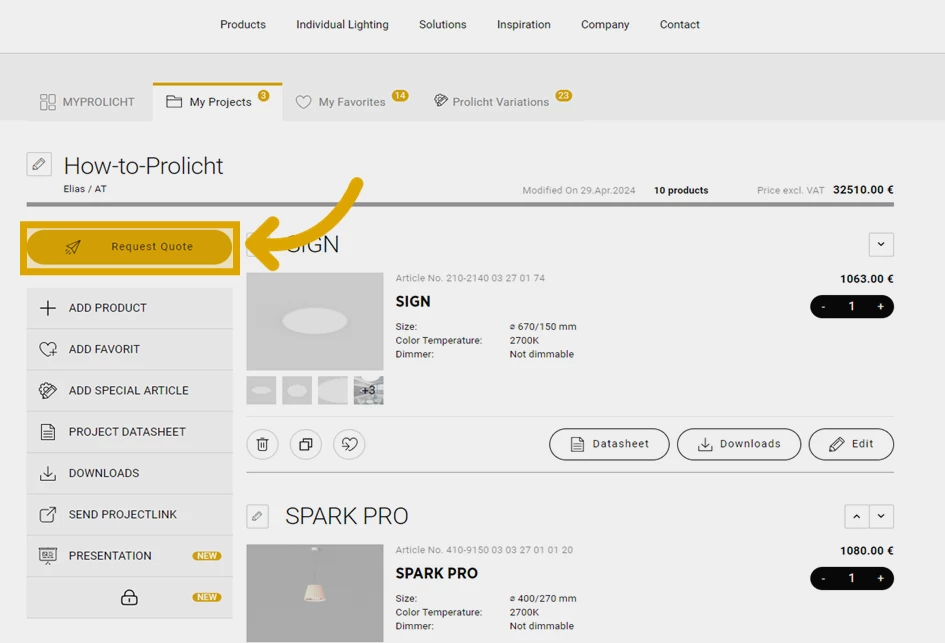Increase SIGN quantity with plus button

[880, 307]
